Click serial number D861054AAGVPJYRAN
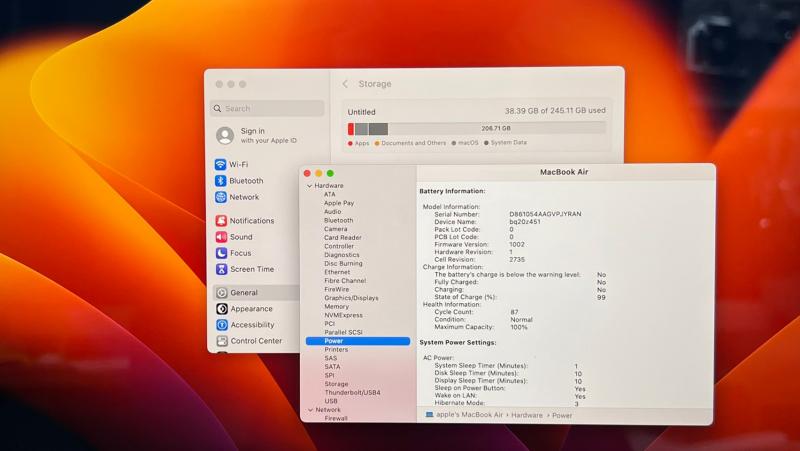 point(545,214)
